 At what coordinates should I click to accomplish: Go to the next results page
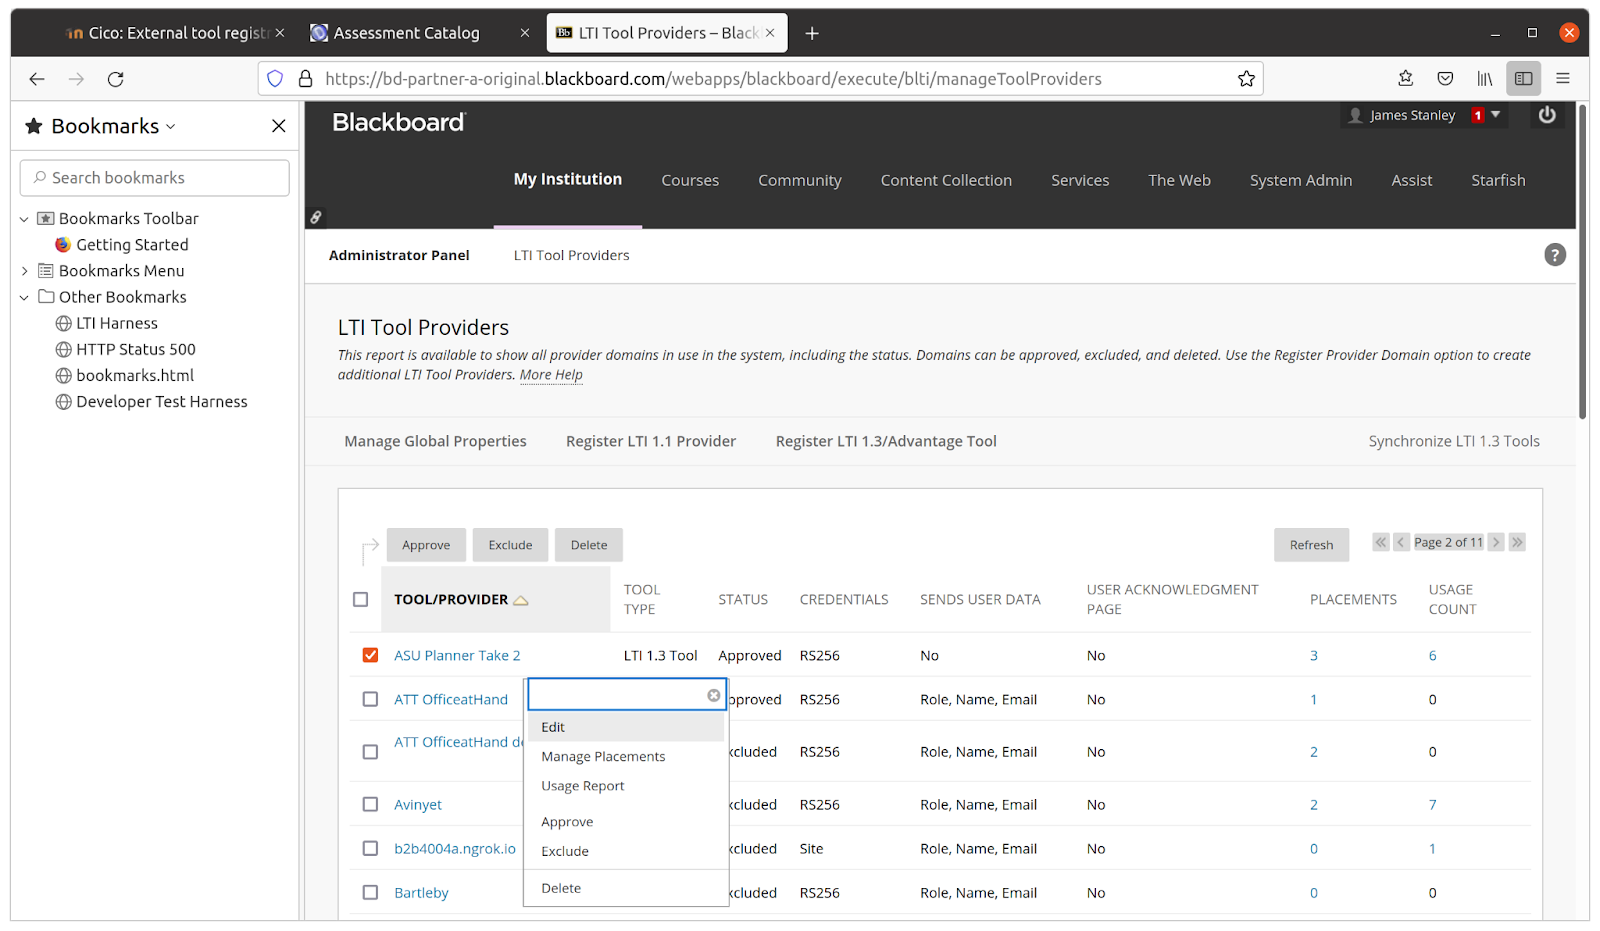[x=1496, y=542]
